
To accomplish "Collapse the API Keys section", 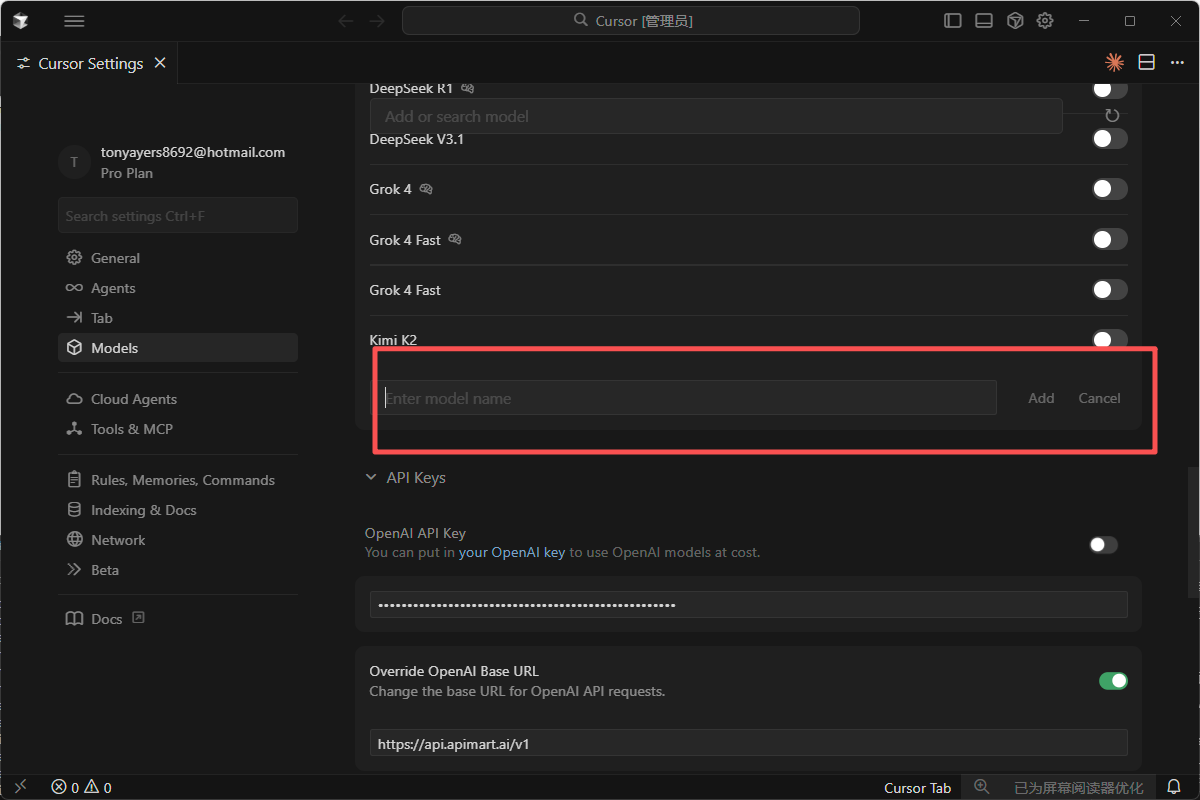I will [x=405, y=478].
